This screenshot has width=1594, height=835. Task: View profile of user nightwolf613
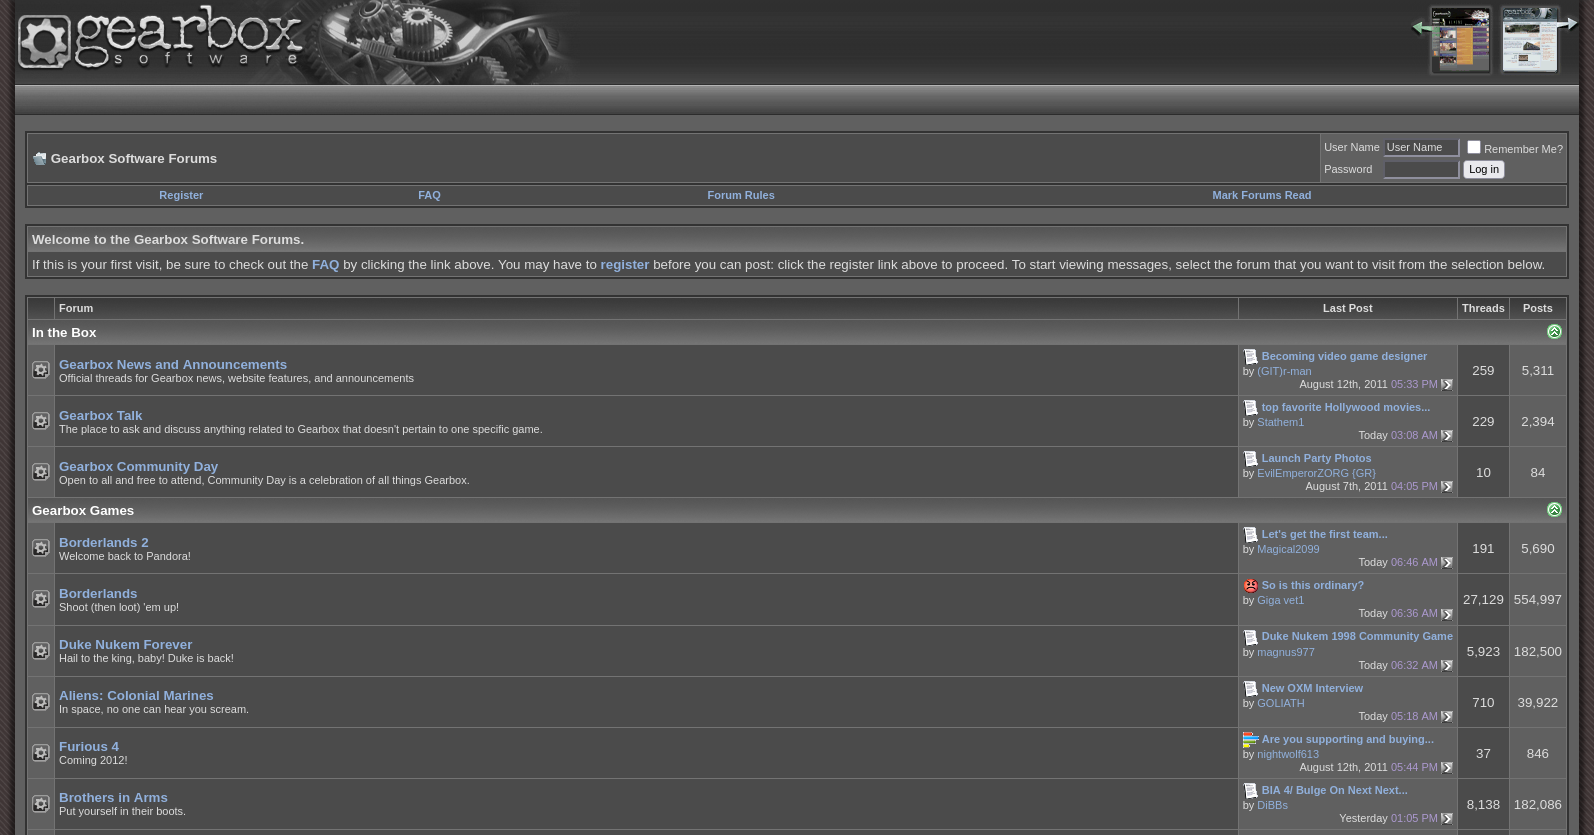point(1288,754)
